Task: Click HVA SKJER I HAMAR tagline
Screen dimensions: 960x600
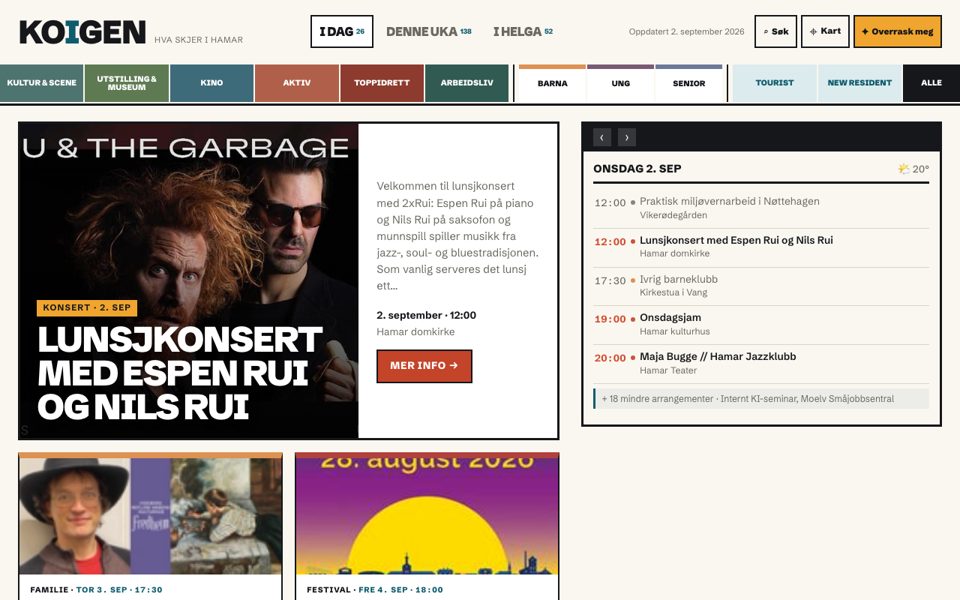Action: point(198,40)
